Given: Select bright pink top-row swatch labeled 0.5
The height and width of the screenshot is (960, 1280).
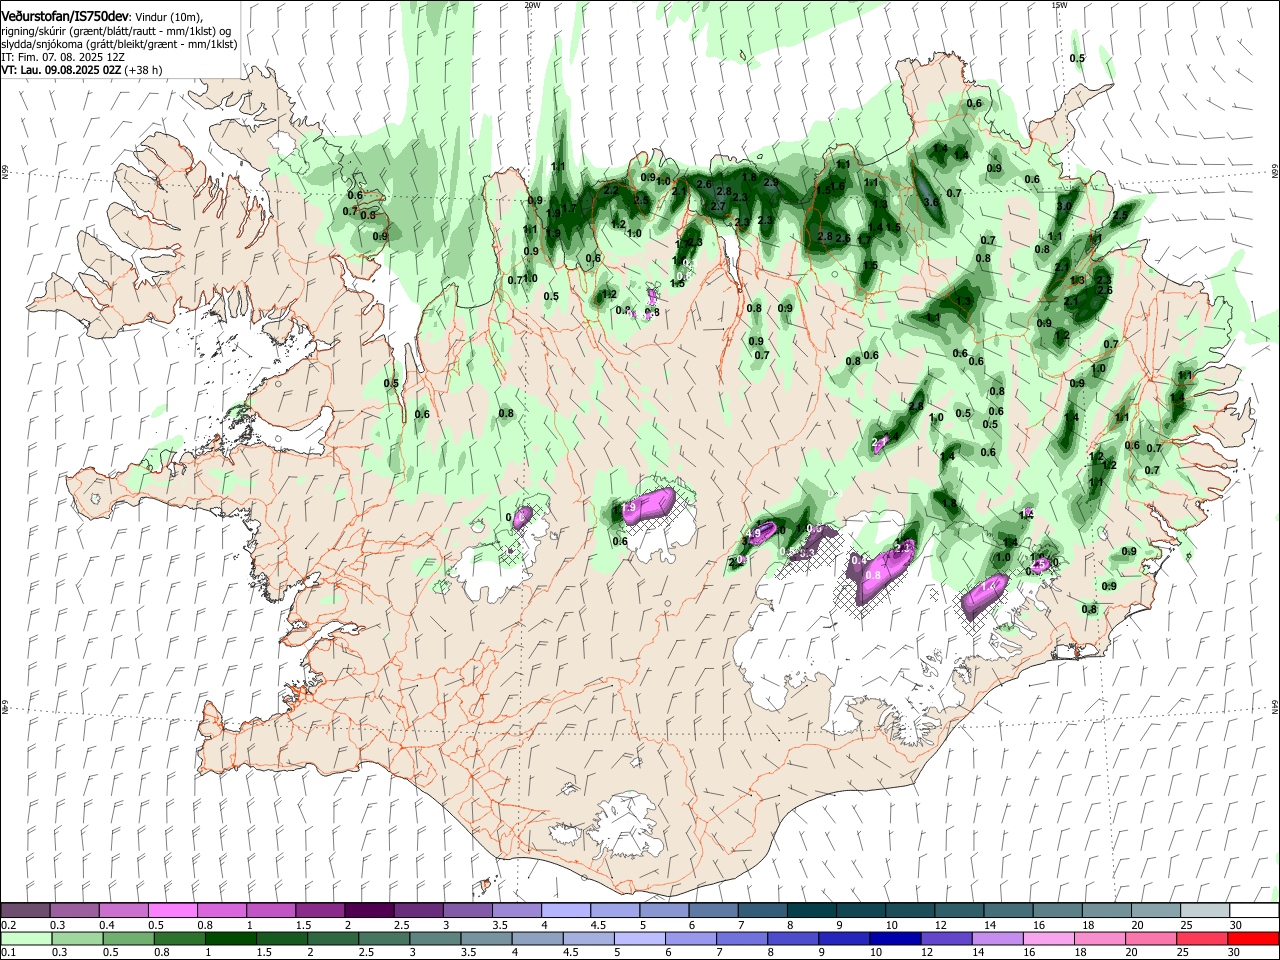Looking at the screenshot, I should click(173, 911).
